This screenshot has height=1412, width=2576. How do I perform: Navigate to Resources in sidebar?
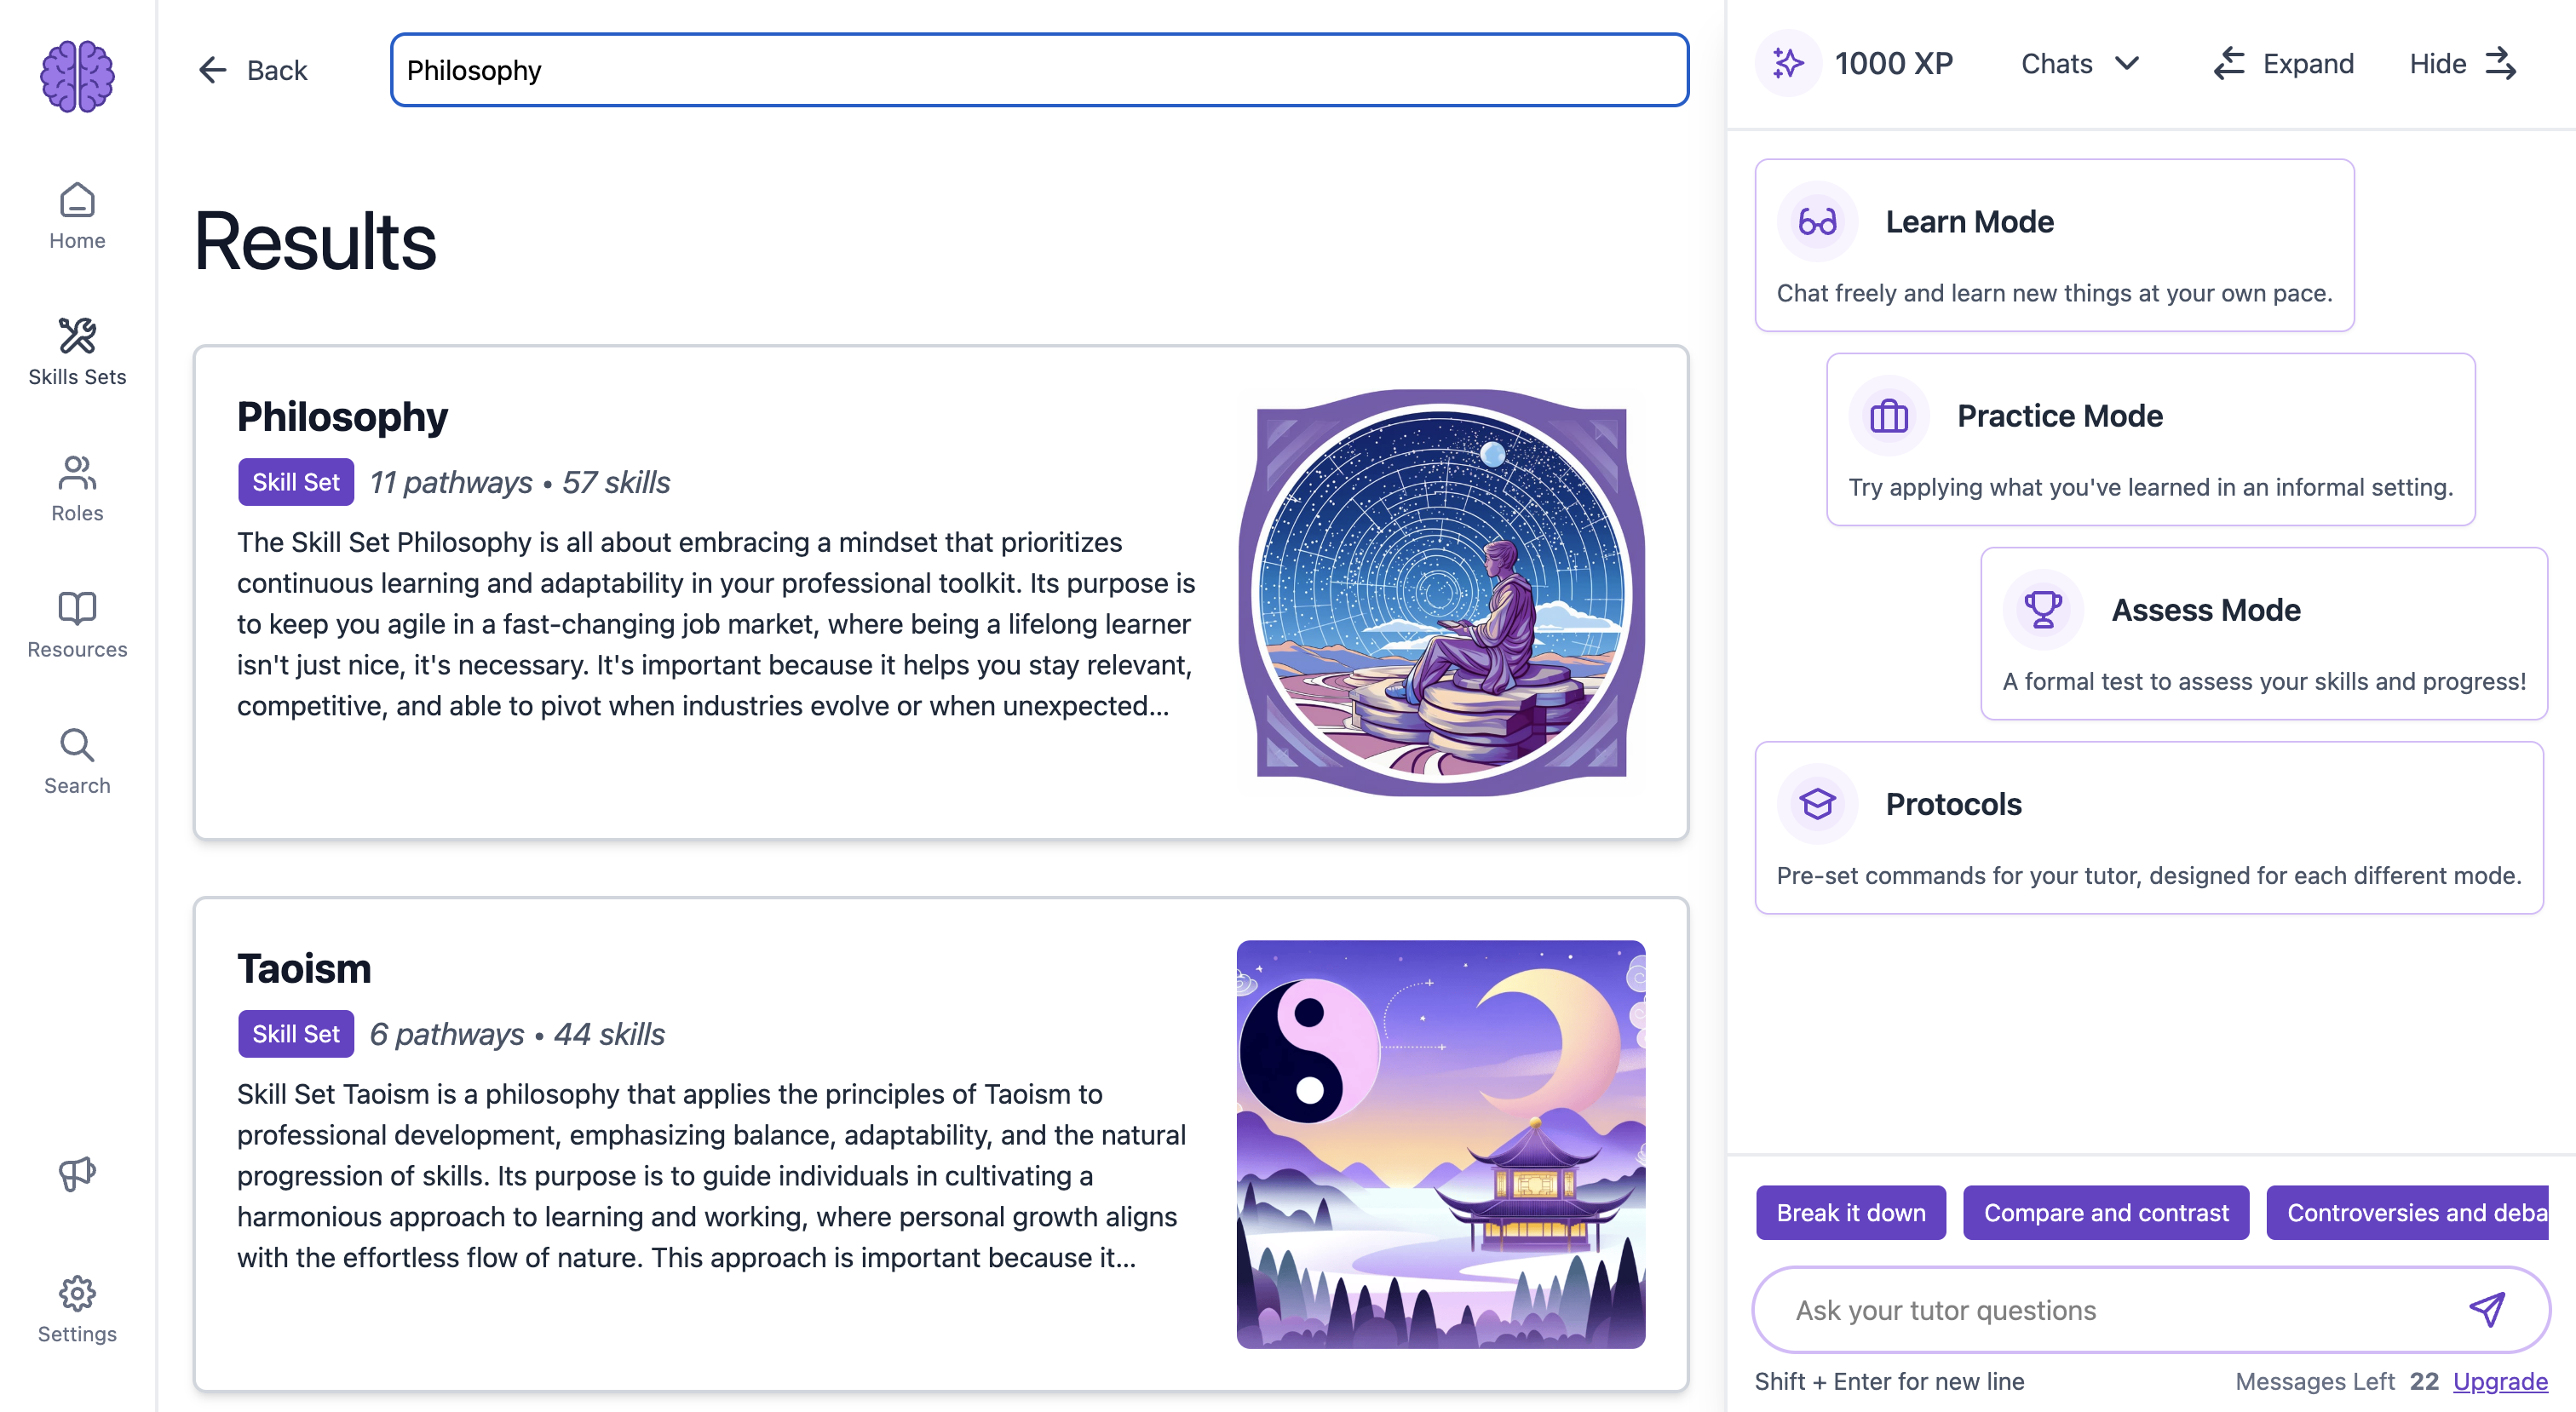[77, 624]
